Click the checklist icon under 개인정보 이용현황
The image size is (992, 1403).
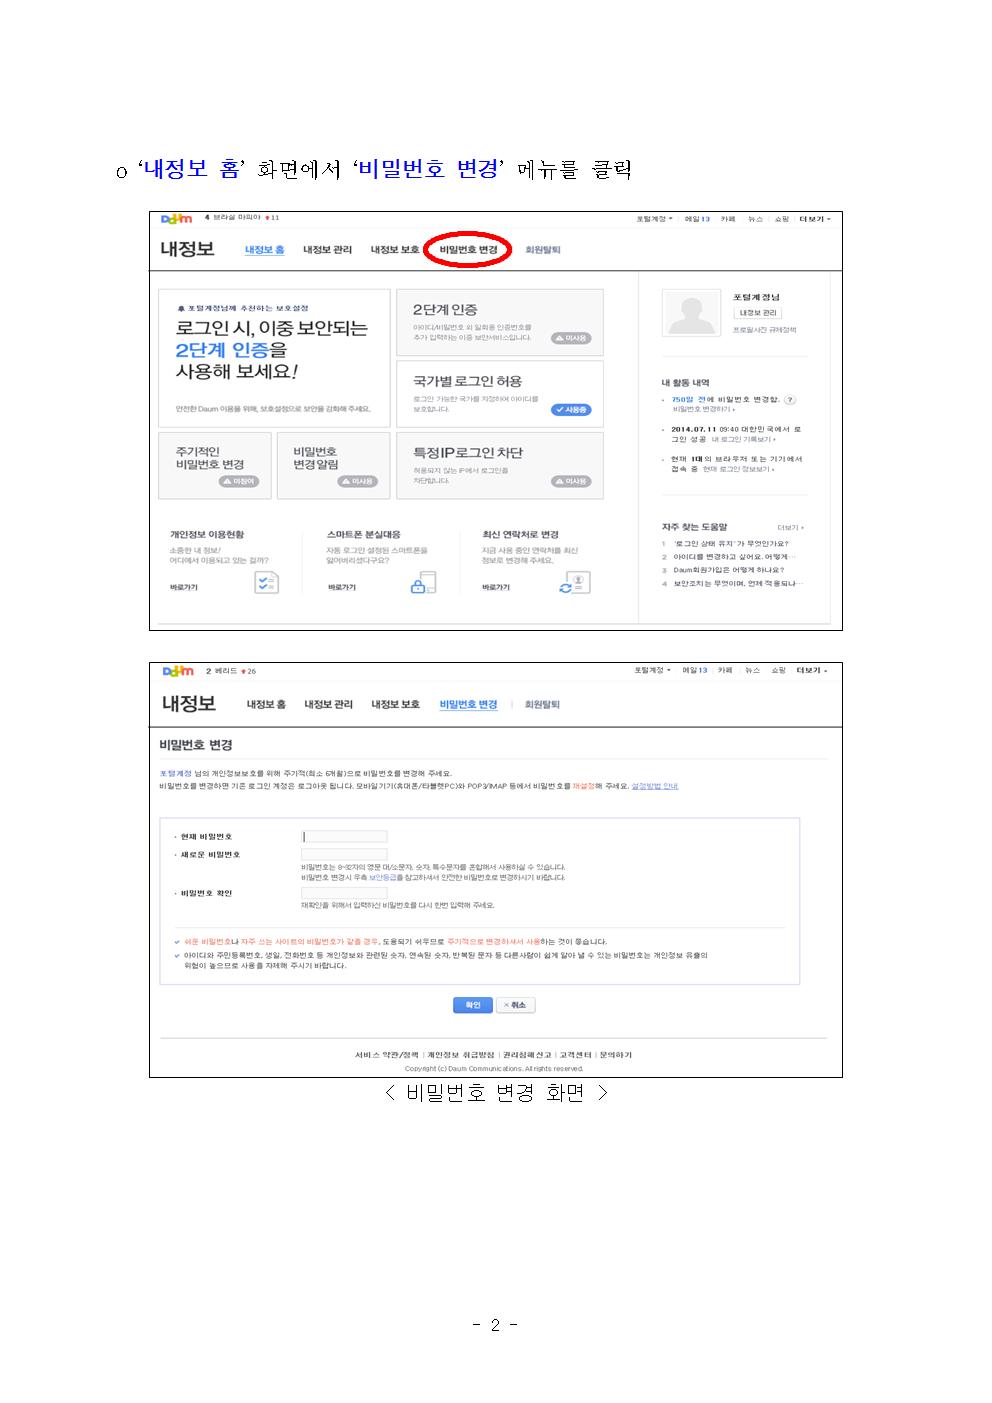pyautogui.click(x=266, y=582)
